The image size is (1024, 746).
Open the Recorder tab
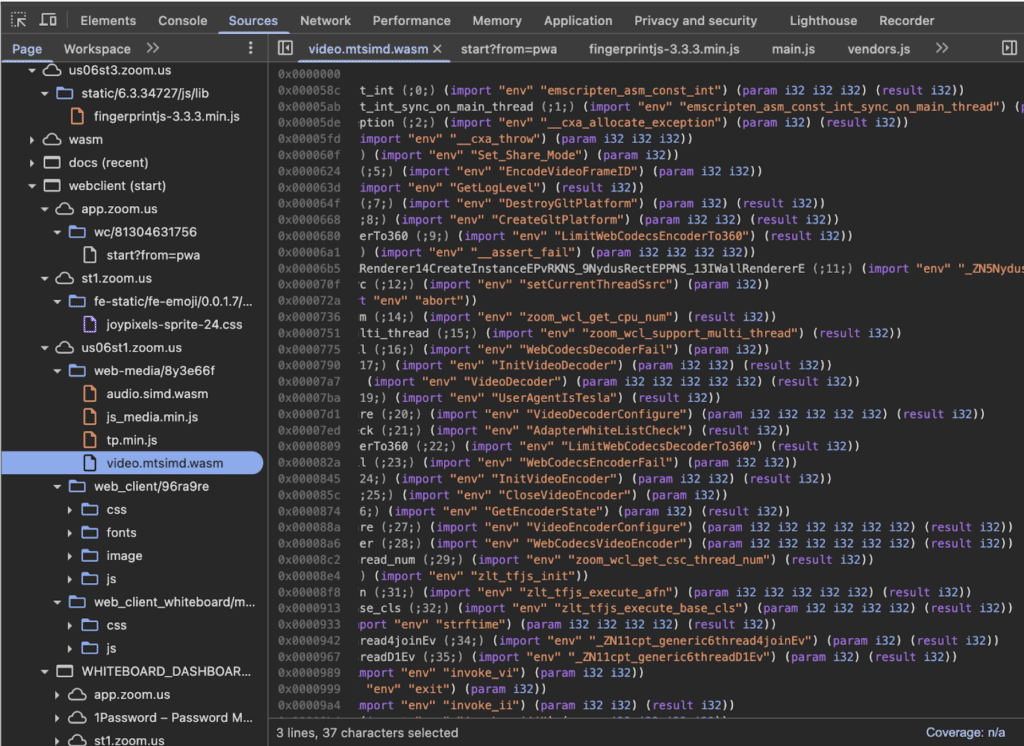906,20
